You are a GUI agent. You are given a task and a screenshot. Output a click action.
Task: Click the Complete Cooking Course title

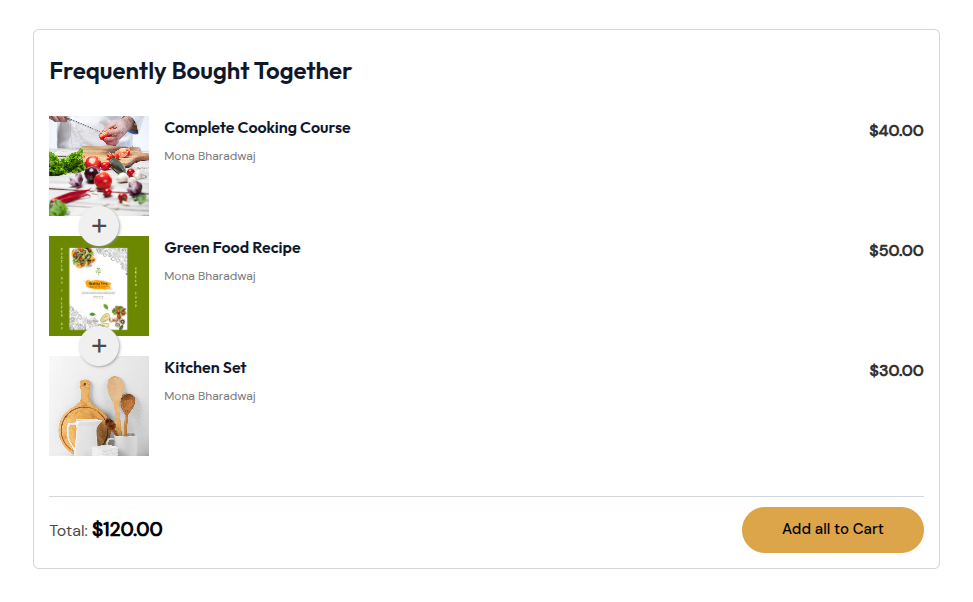[257, 128]
